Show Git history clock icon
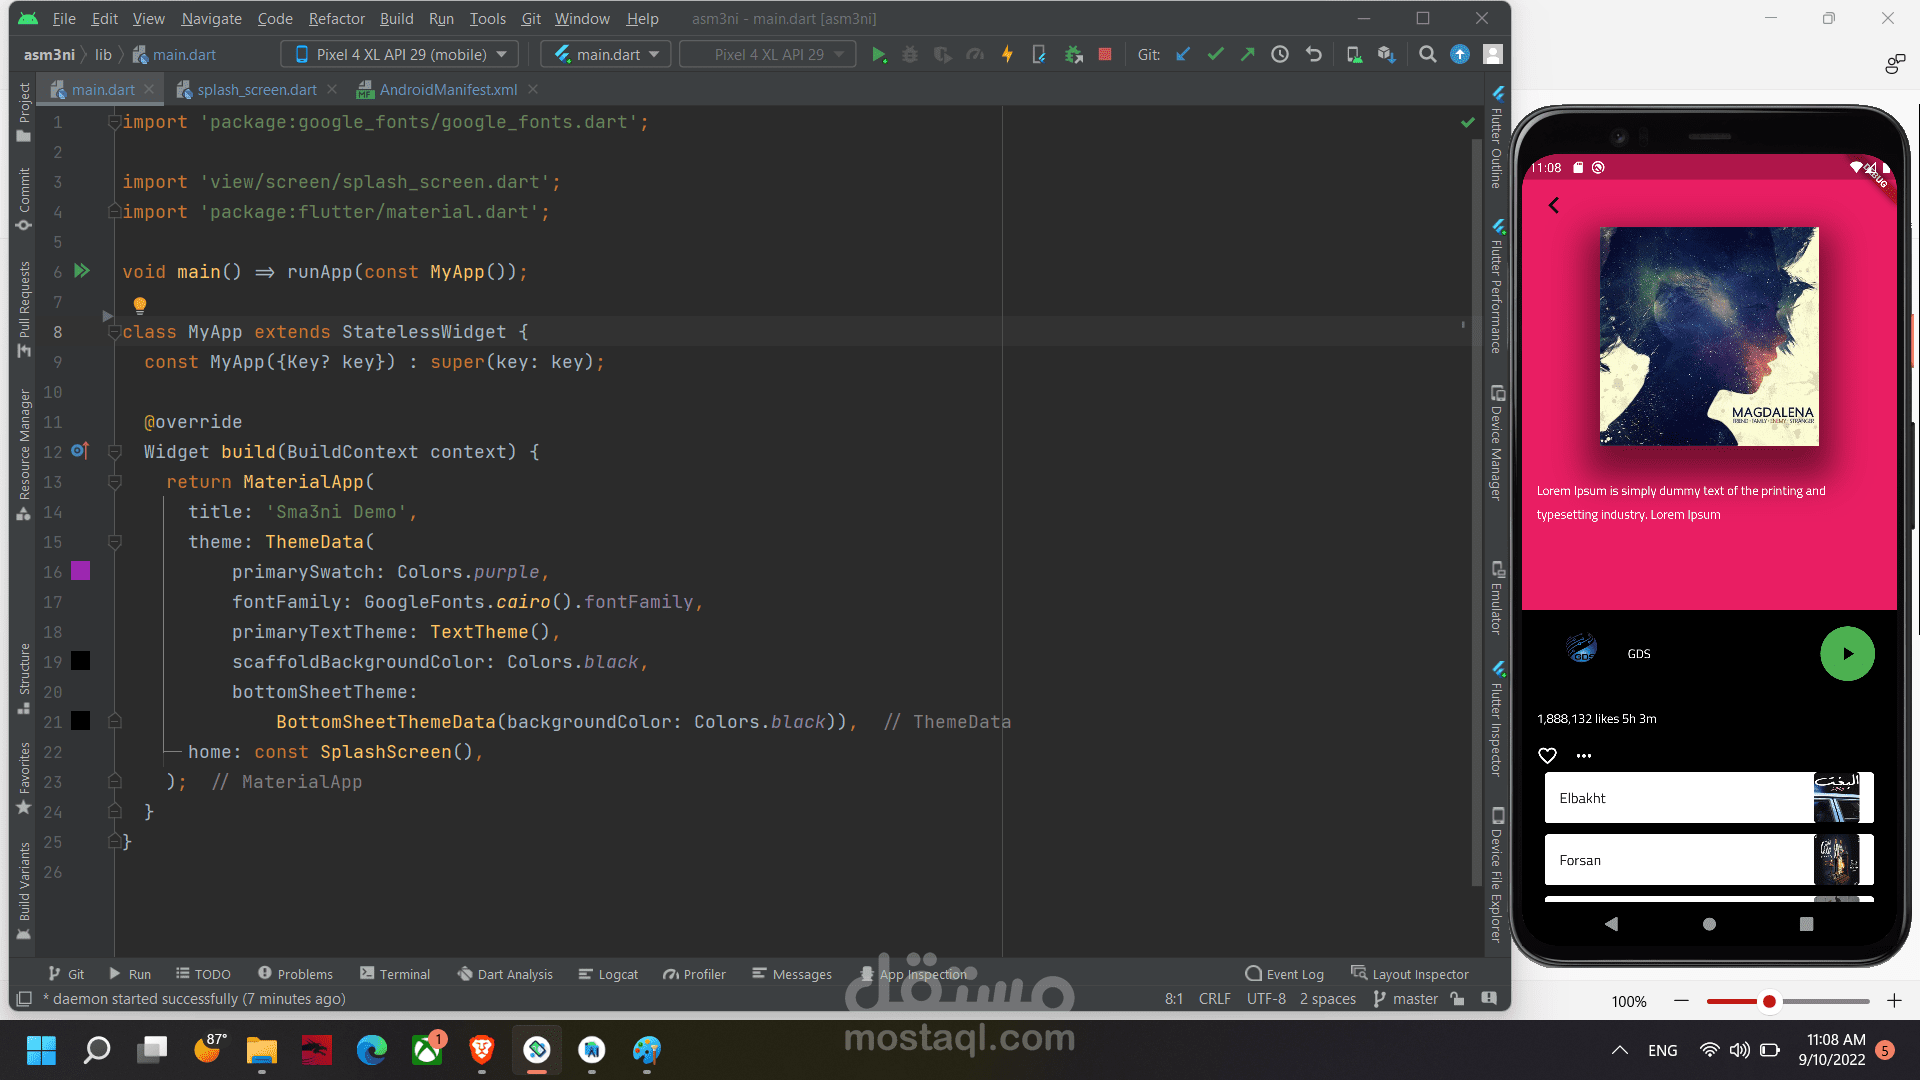 [x=1280, y=55]
